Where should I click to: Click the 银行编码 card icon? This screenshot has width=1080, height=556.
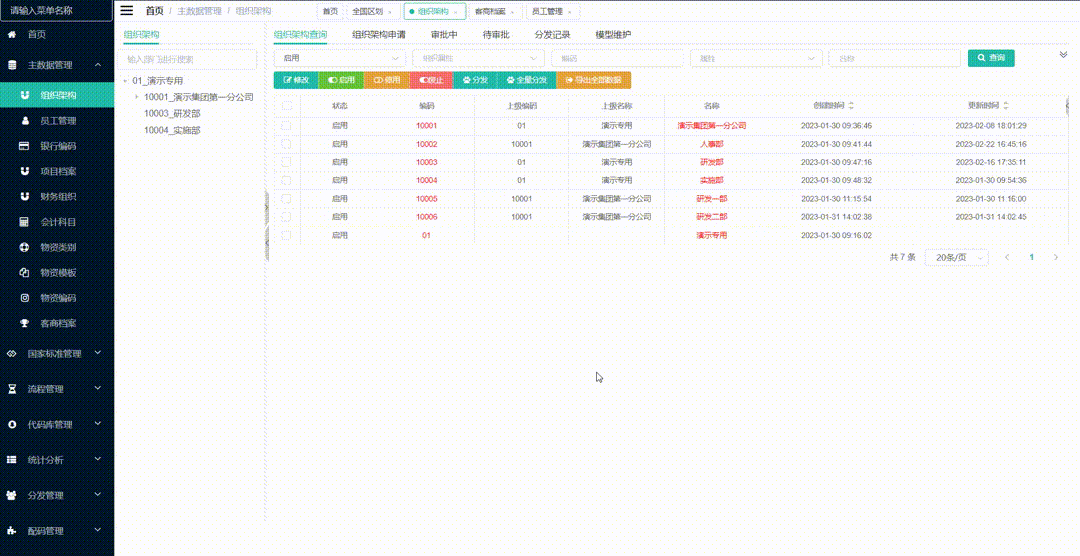[25, 146]
